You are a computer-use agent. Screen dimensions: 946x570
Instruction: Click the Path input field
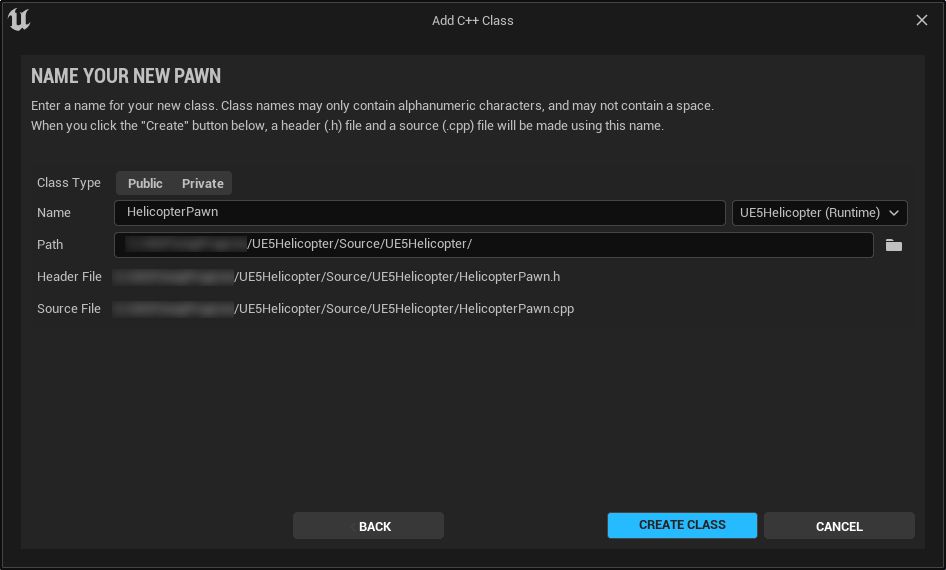[494, 245]
